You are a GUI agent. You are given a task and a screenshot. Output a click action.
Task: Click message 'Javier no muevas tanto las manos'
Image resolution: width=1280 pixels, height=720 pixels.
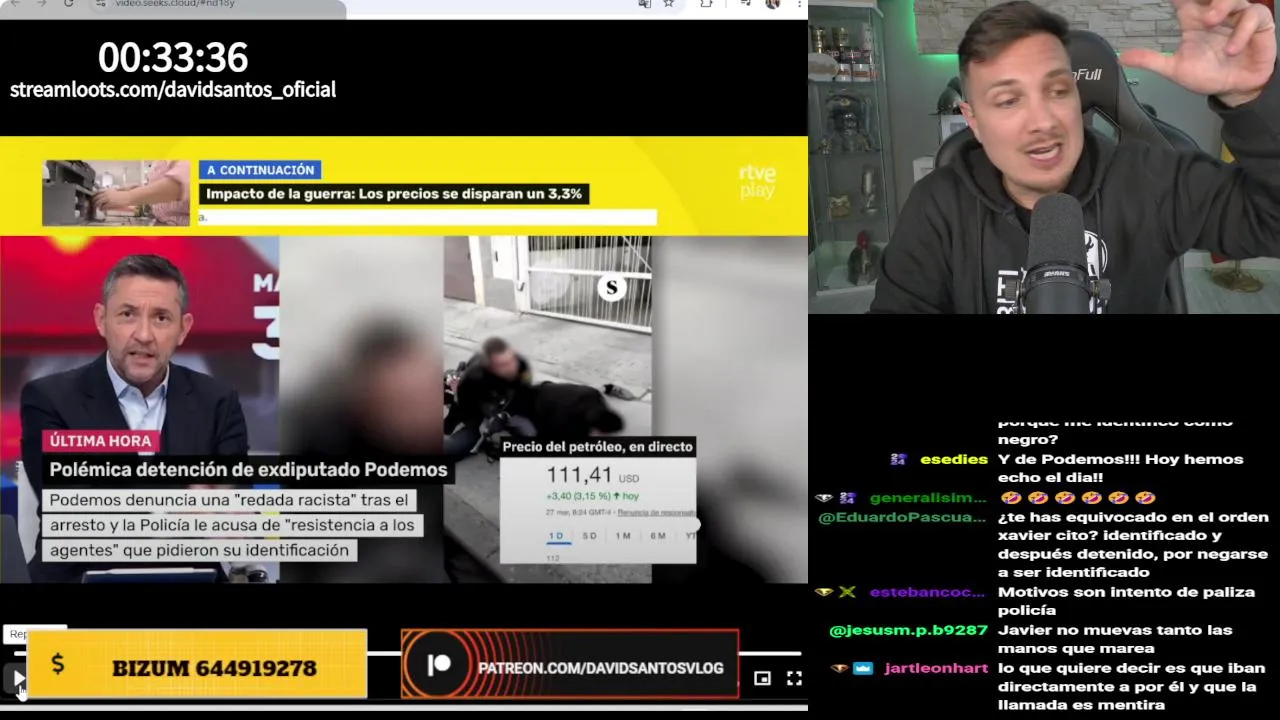tap(1115, 639)
